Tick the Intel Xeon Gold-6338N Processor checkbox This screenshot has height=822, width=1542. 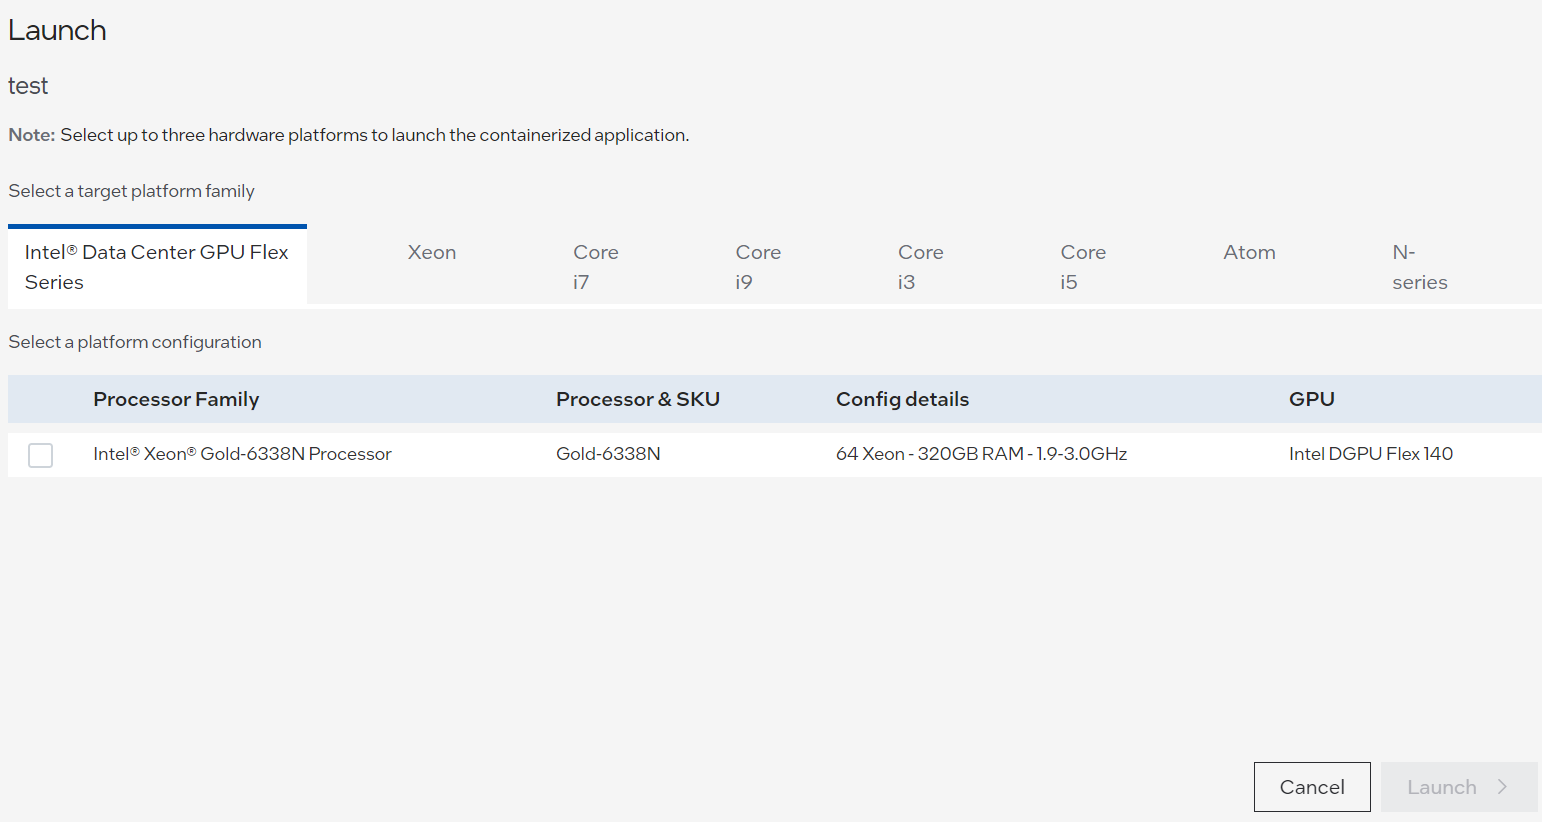pos(41,455)
